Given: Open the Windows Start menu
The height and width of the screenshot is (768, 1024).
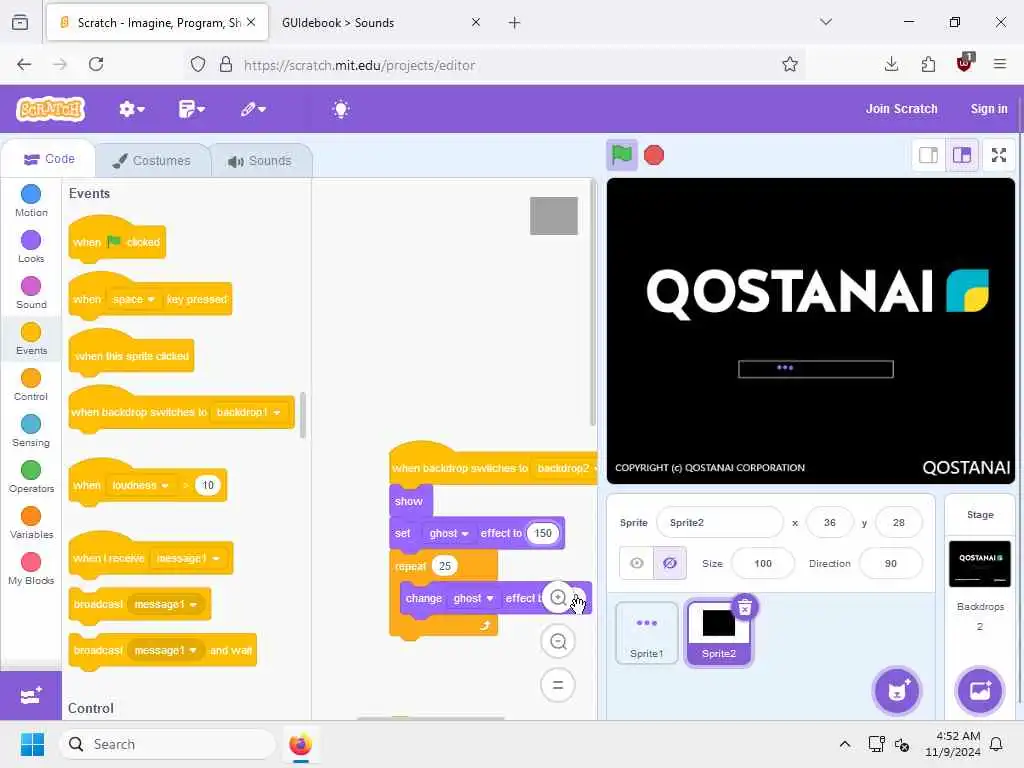Looking at the screenshot, I should tap(32, 744).
